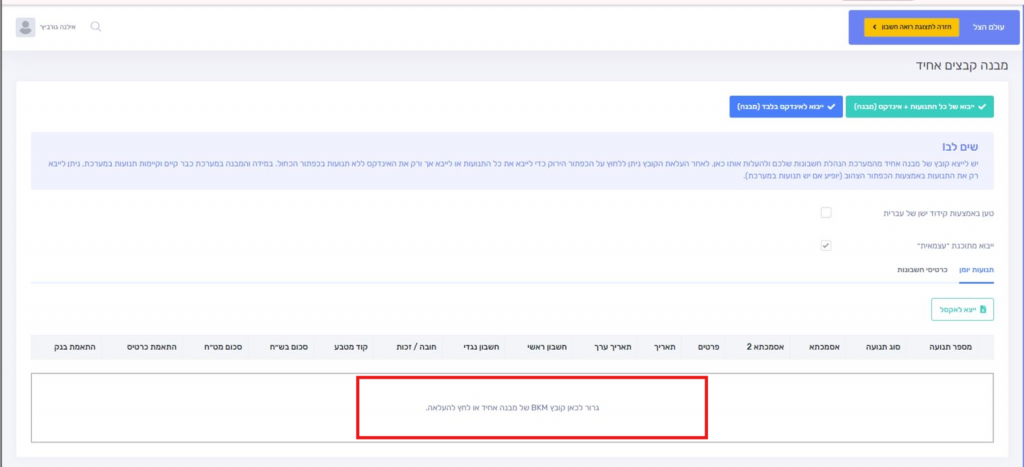Image resolution: width=1024 pixels, height=467 pixels.
Task: Click the search magnifier icon
Action: (x=96, y=27)
